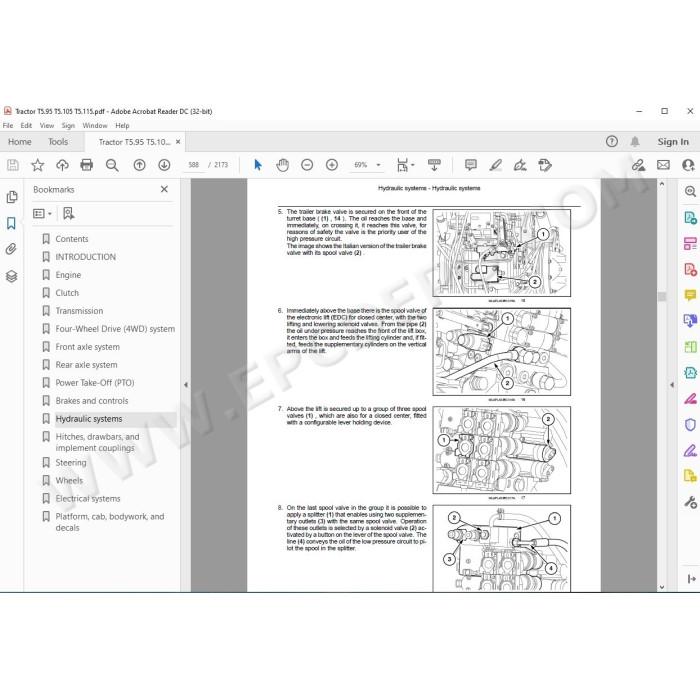
Task: Collapse left navigation pane arrow
Action: click(x=186, y=385)
